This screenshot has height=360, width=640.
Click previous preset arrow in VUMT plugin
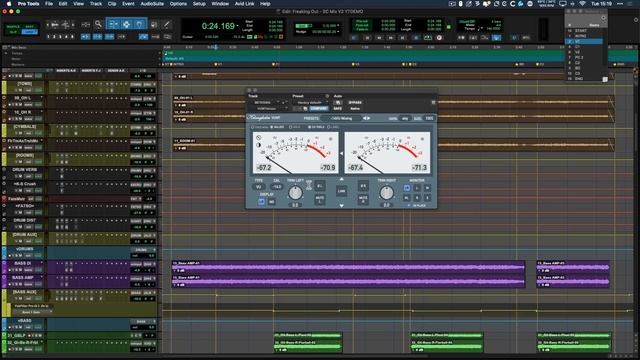point(364,118)
